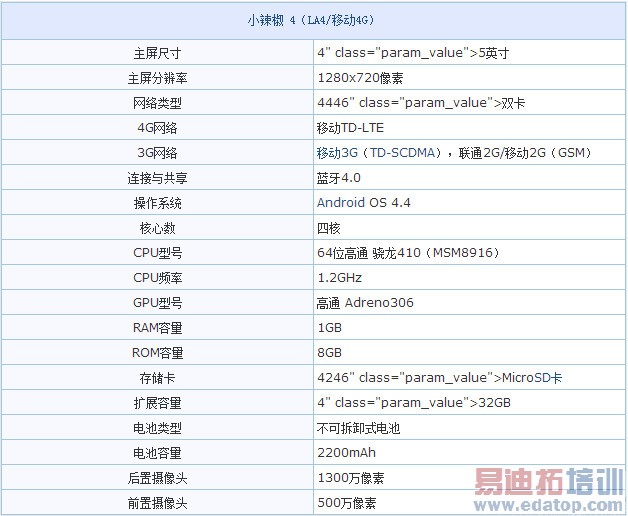Open the Android OS 4.4 link
This screenshot has height=516, width=628.
click(x=364, y=203)
